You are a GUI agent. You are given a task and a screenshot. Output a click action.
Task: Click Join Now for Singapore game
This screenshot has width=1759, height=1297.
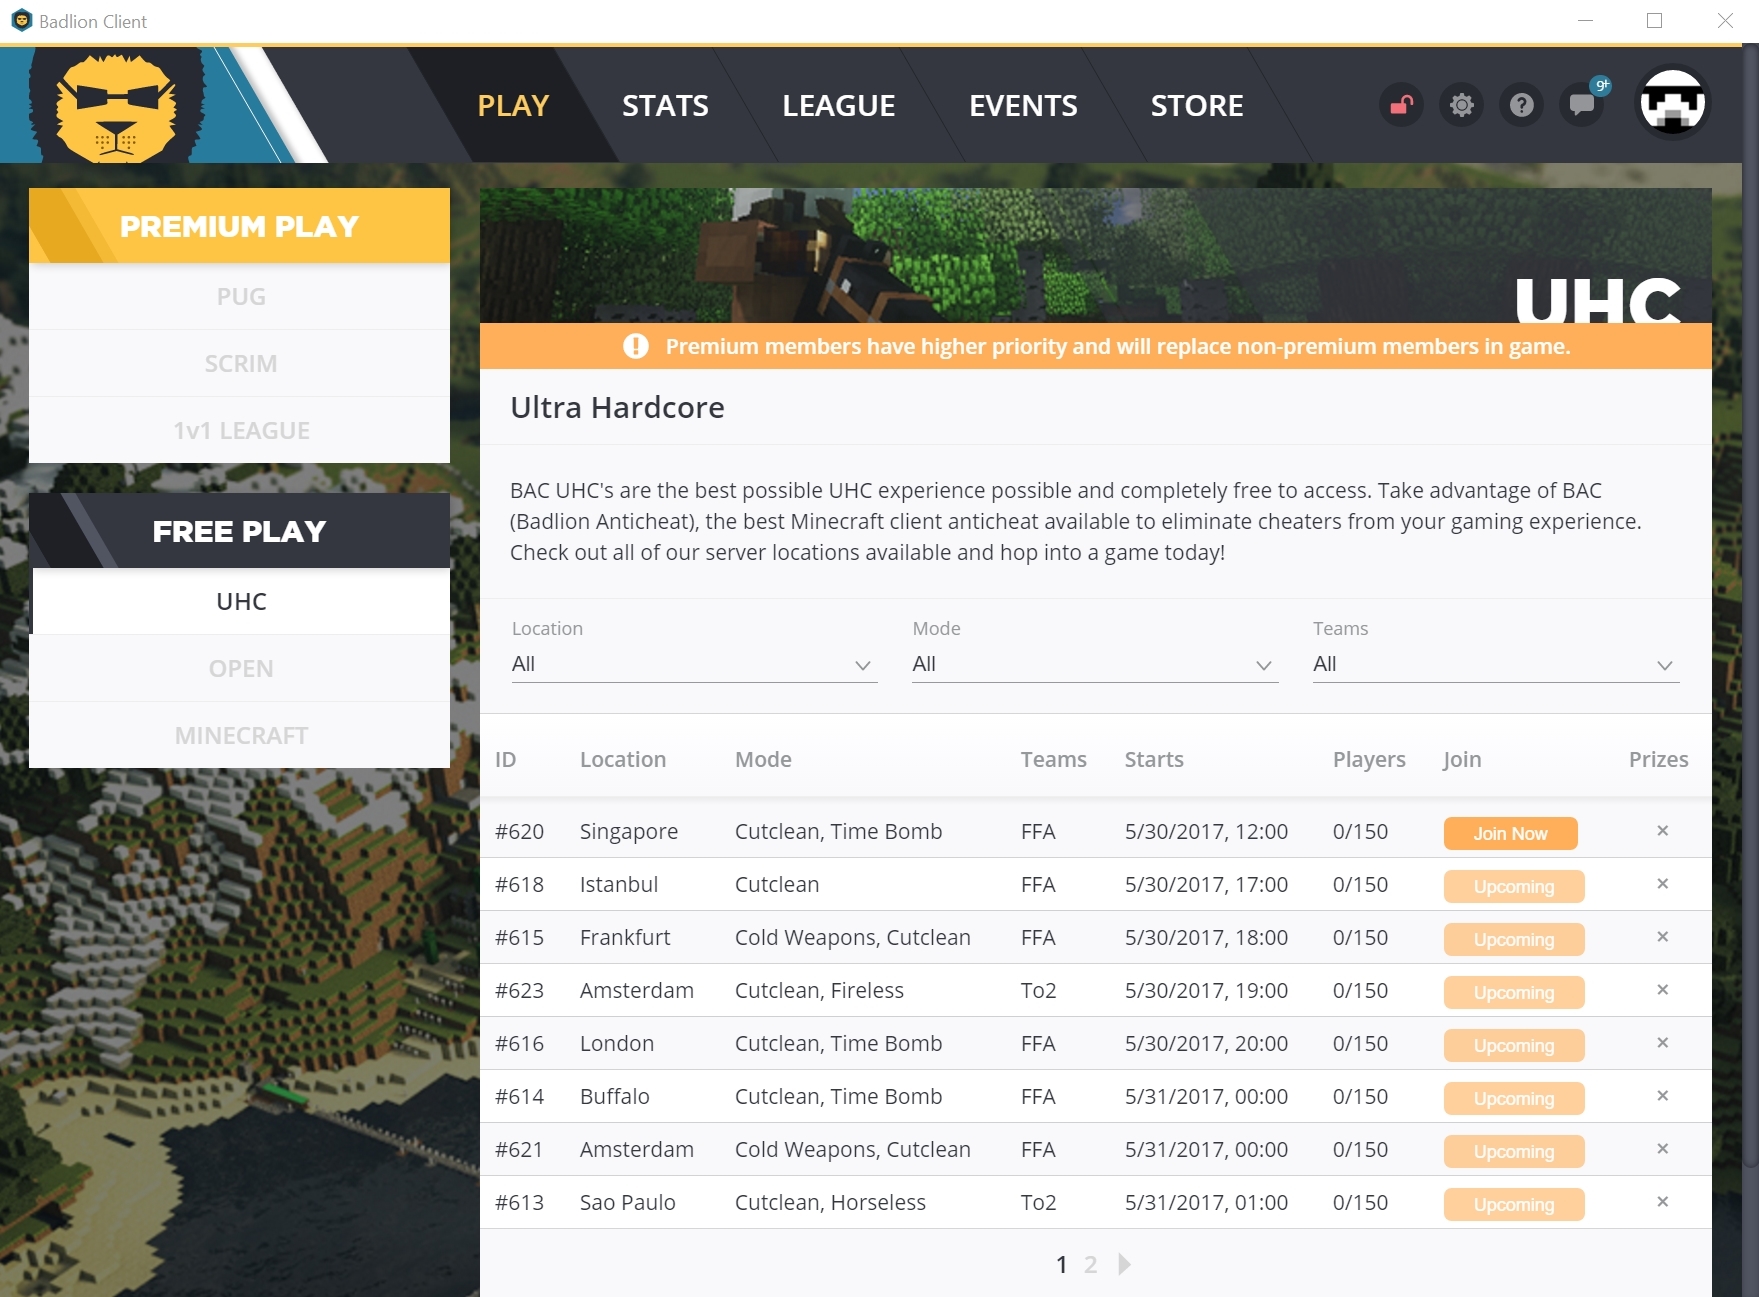click(x=1510, y=833)
